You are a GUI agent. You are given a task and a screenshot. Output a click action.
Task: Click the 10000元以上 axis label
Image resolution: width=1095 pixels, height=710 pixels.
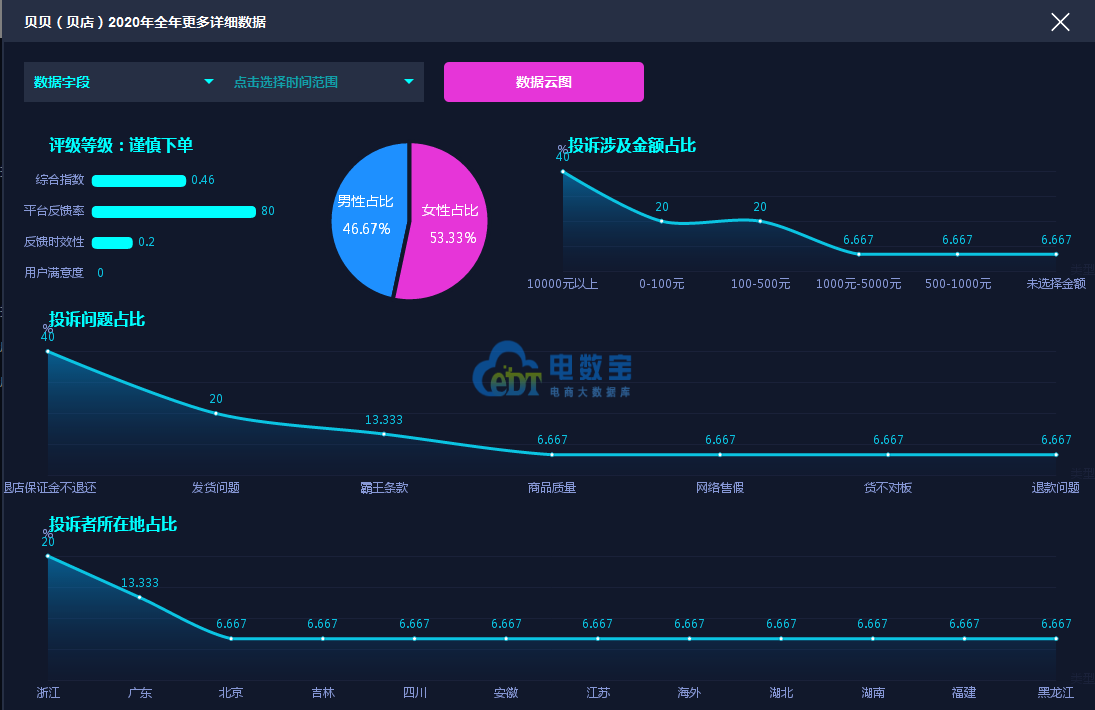562,283
